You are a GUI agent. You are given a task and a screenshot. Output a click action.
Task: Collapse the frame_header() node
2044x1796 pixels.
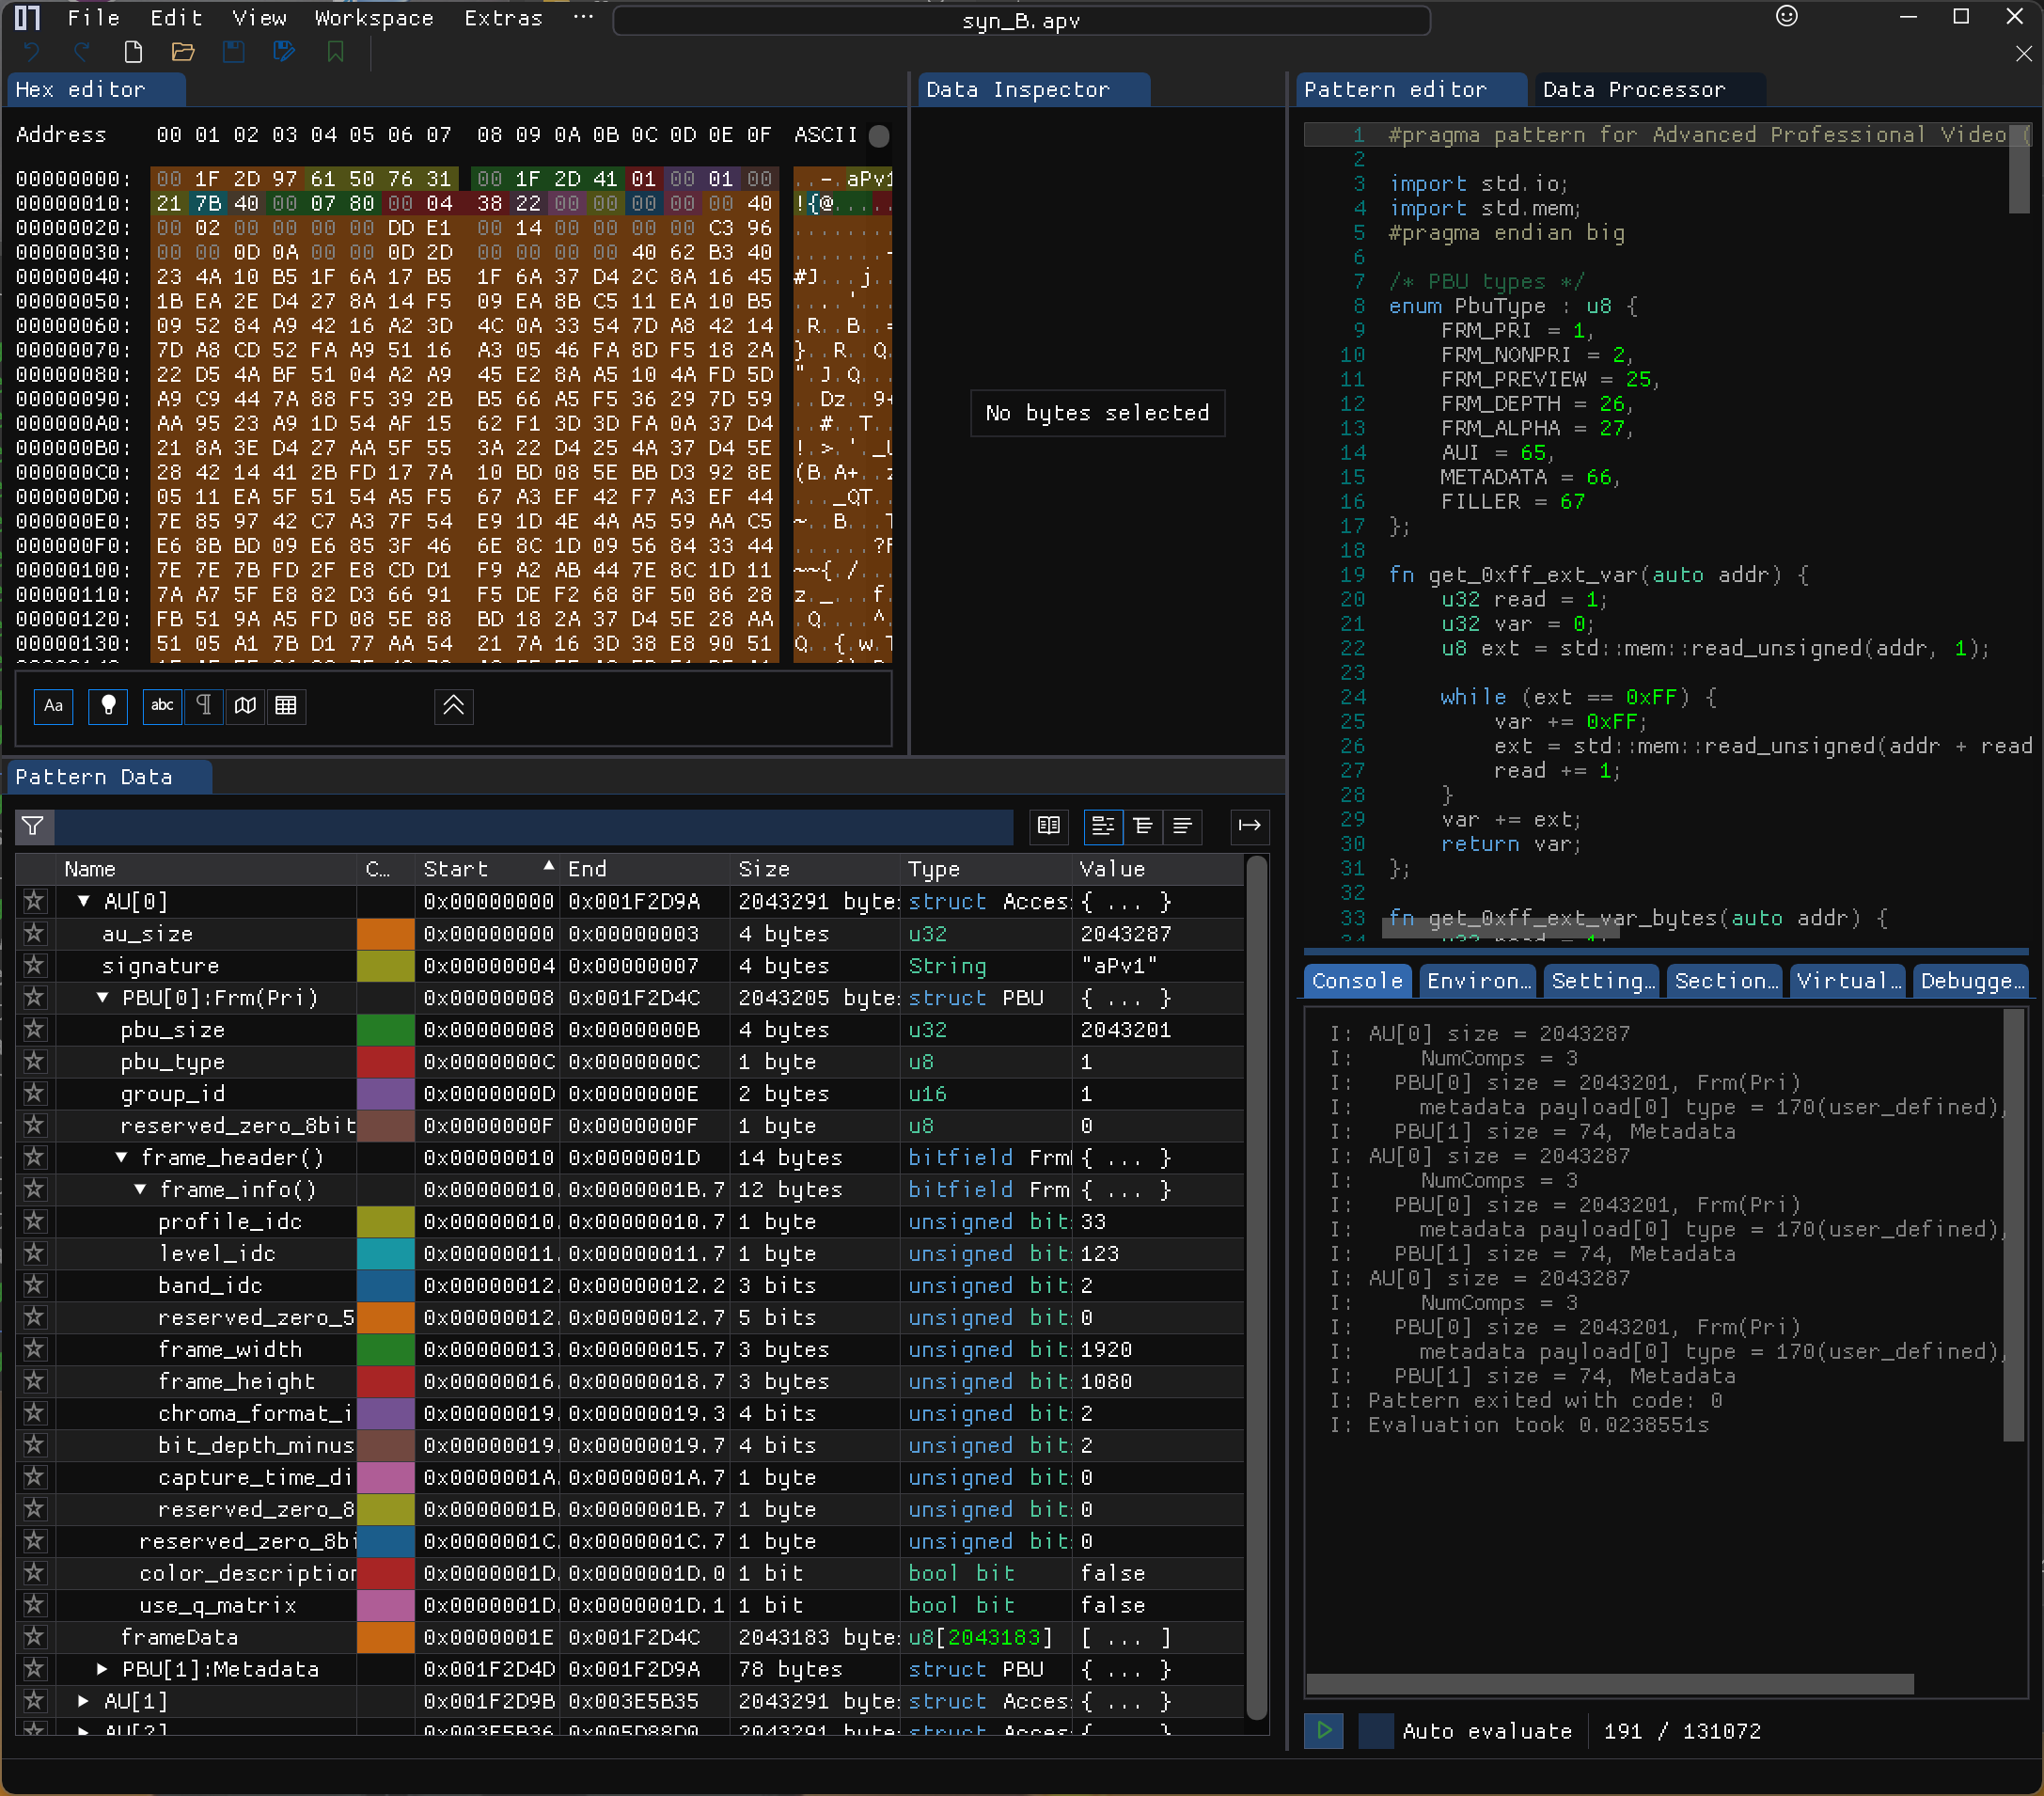click(121, 1158)
